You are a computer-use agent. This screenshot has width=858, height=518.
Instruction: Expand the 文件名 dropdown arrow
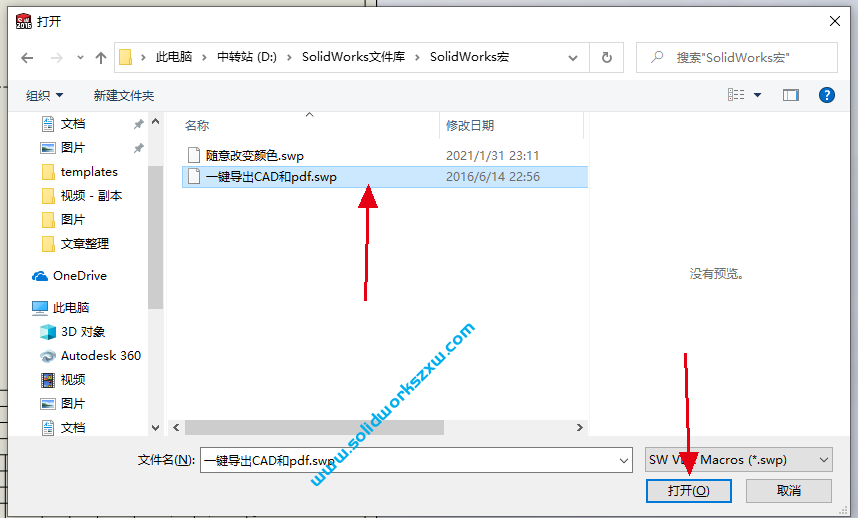624,461
